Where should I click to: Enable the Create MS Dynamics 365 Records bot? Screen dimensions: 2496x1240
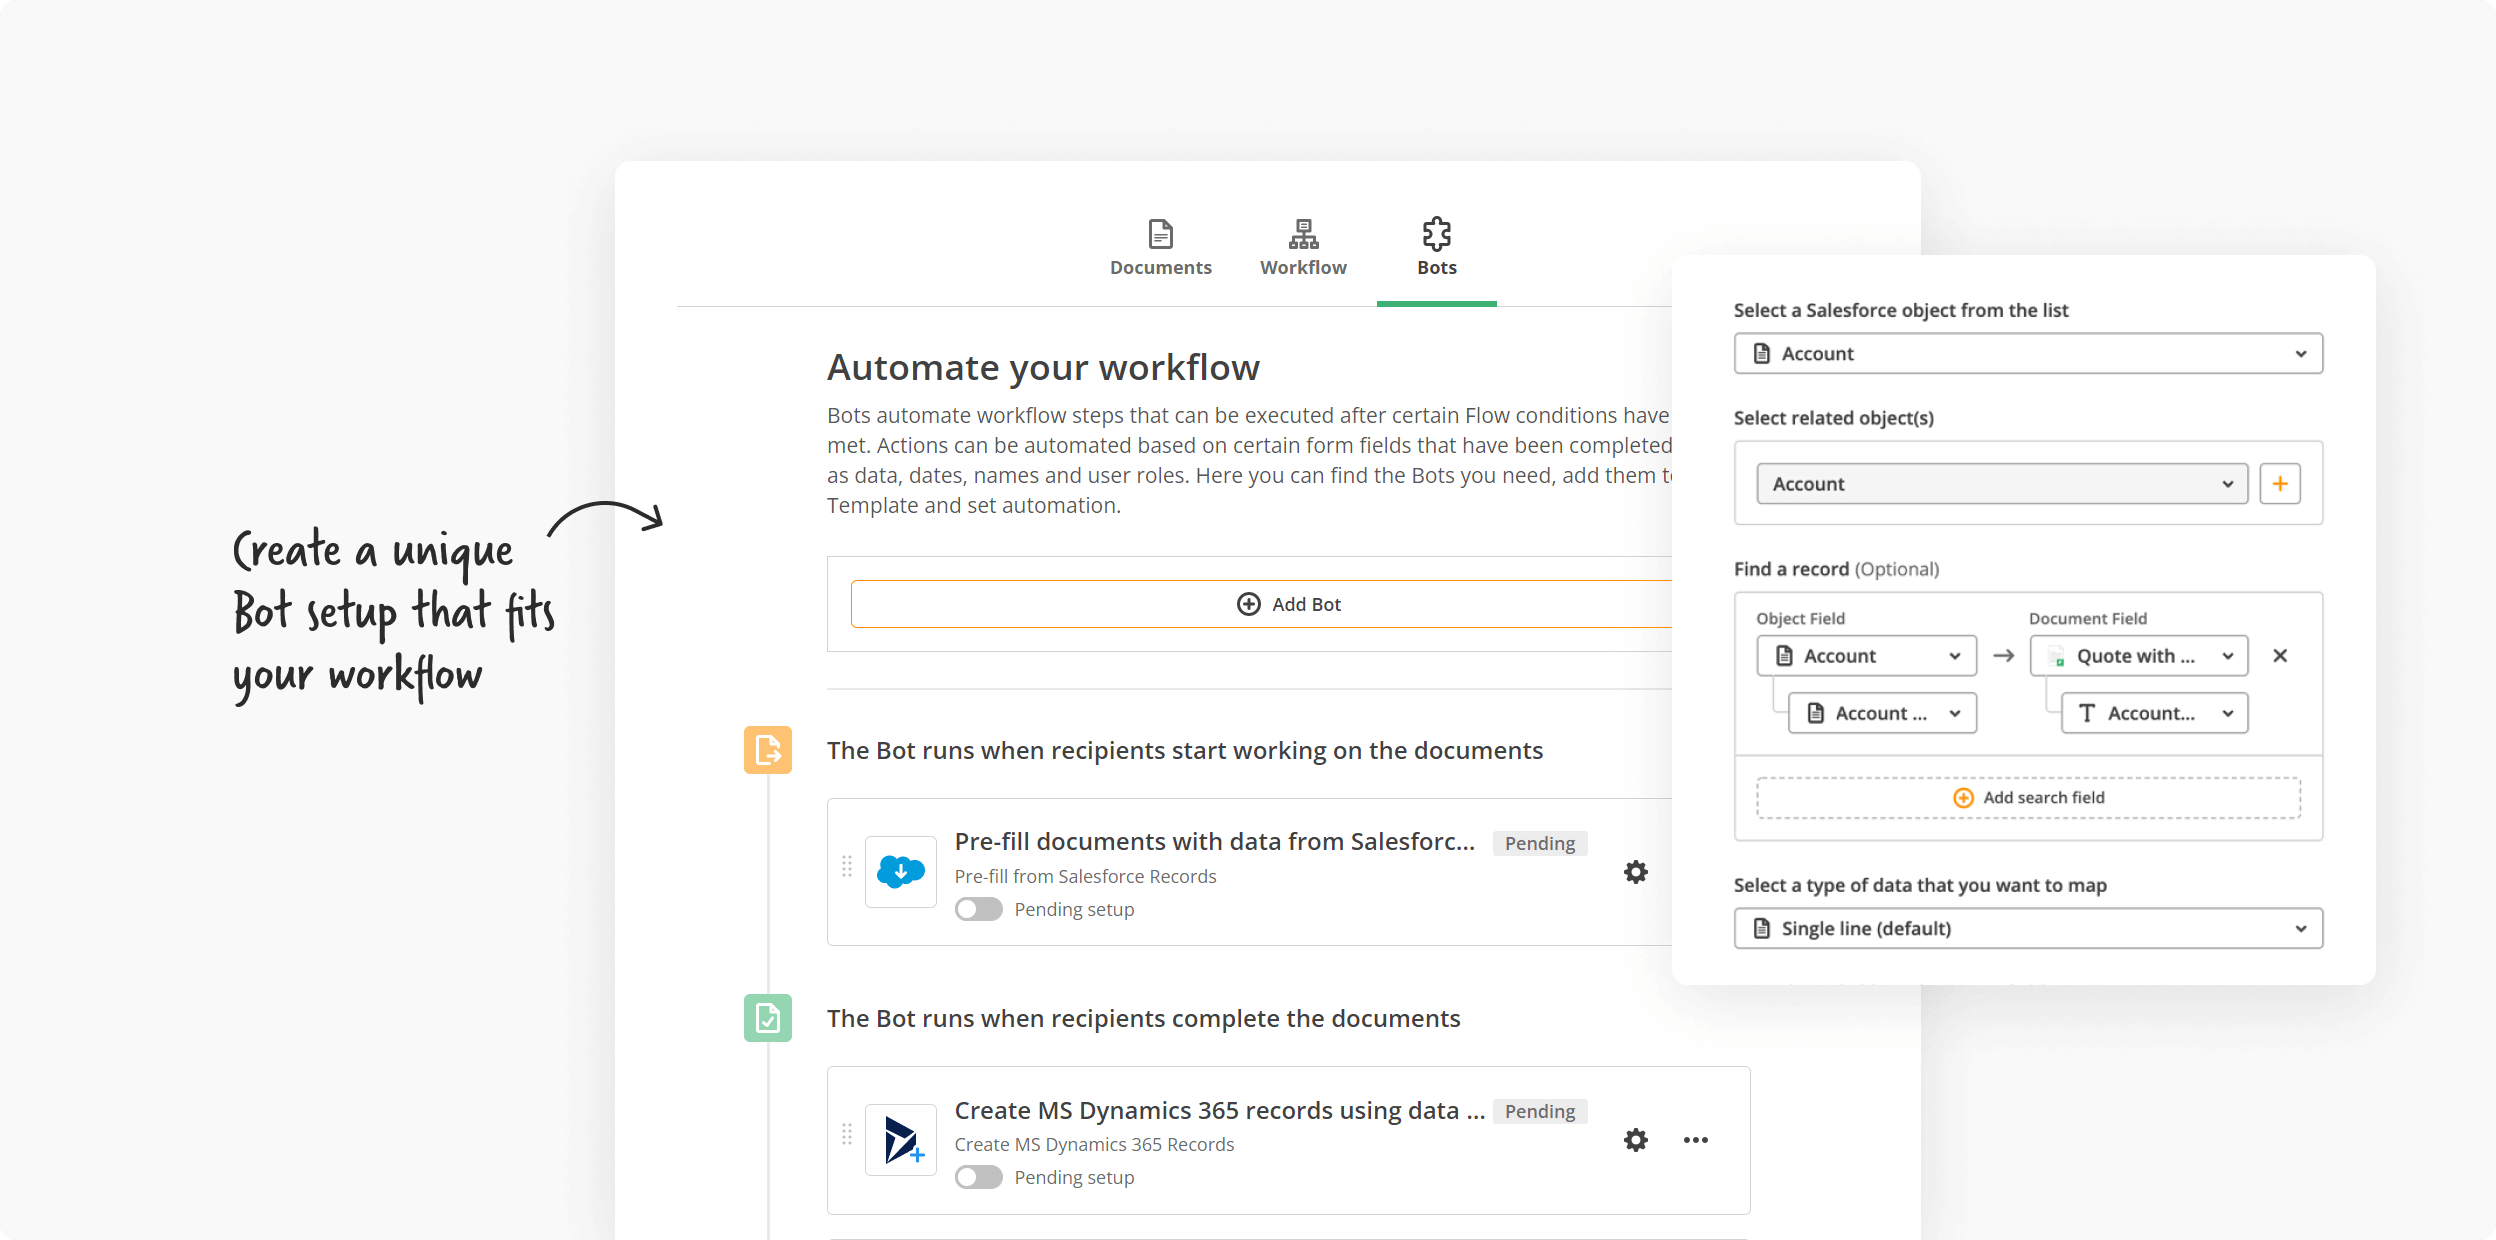978,1177
